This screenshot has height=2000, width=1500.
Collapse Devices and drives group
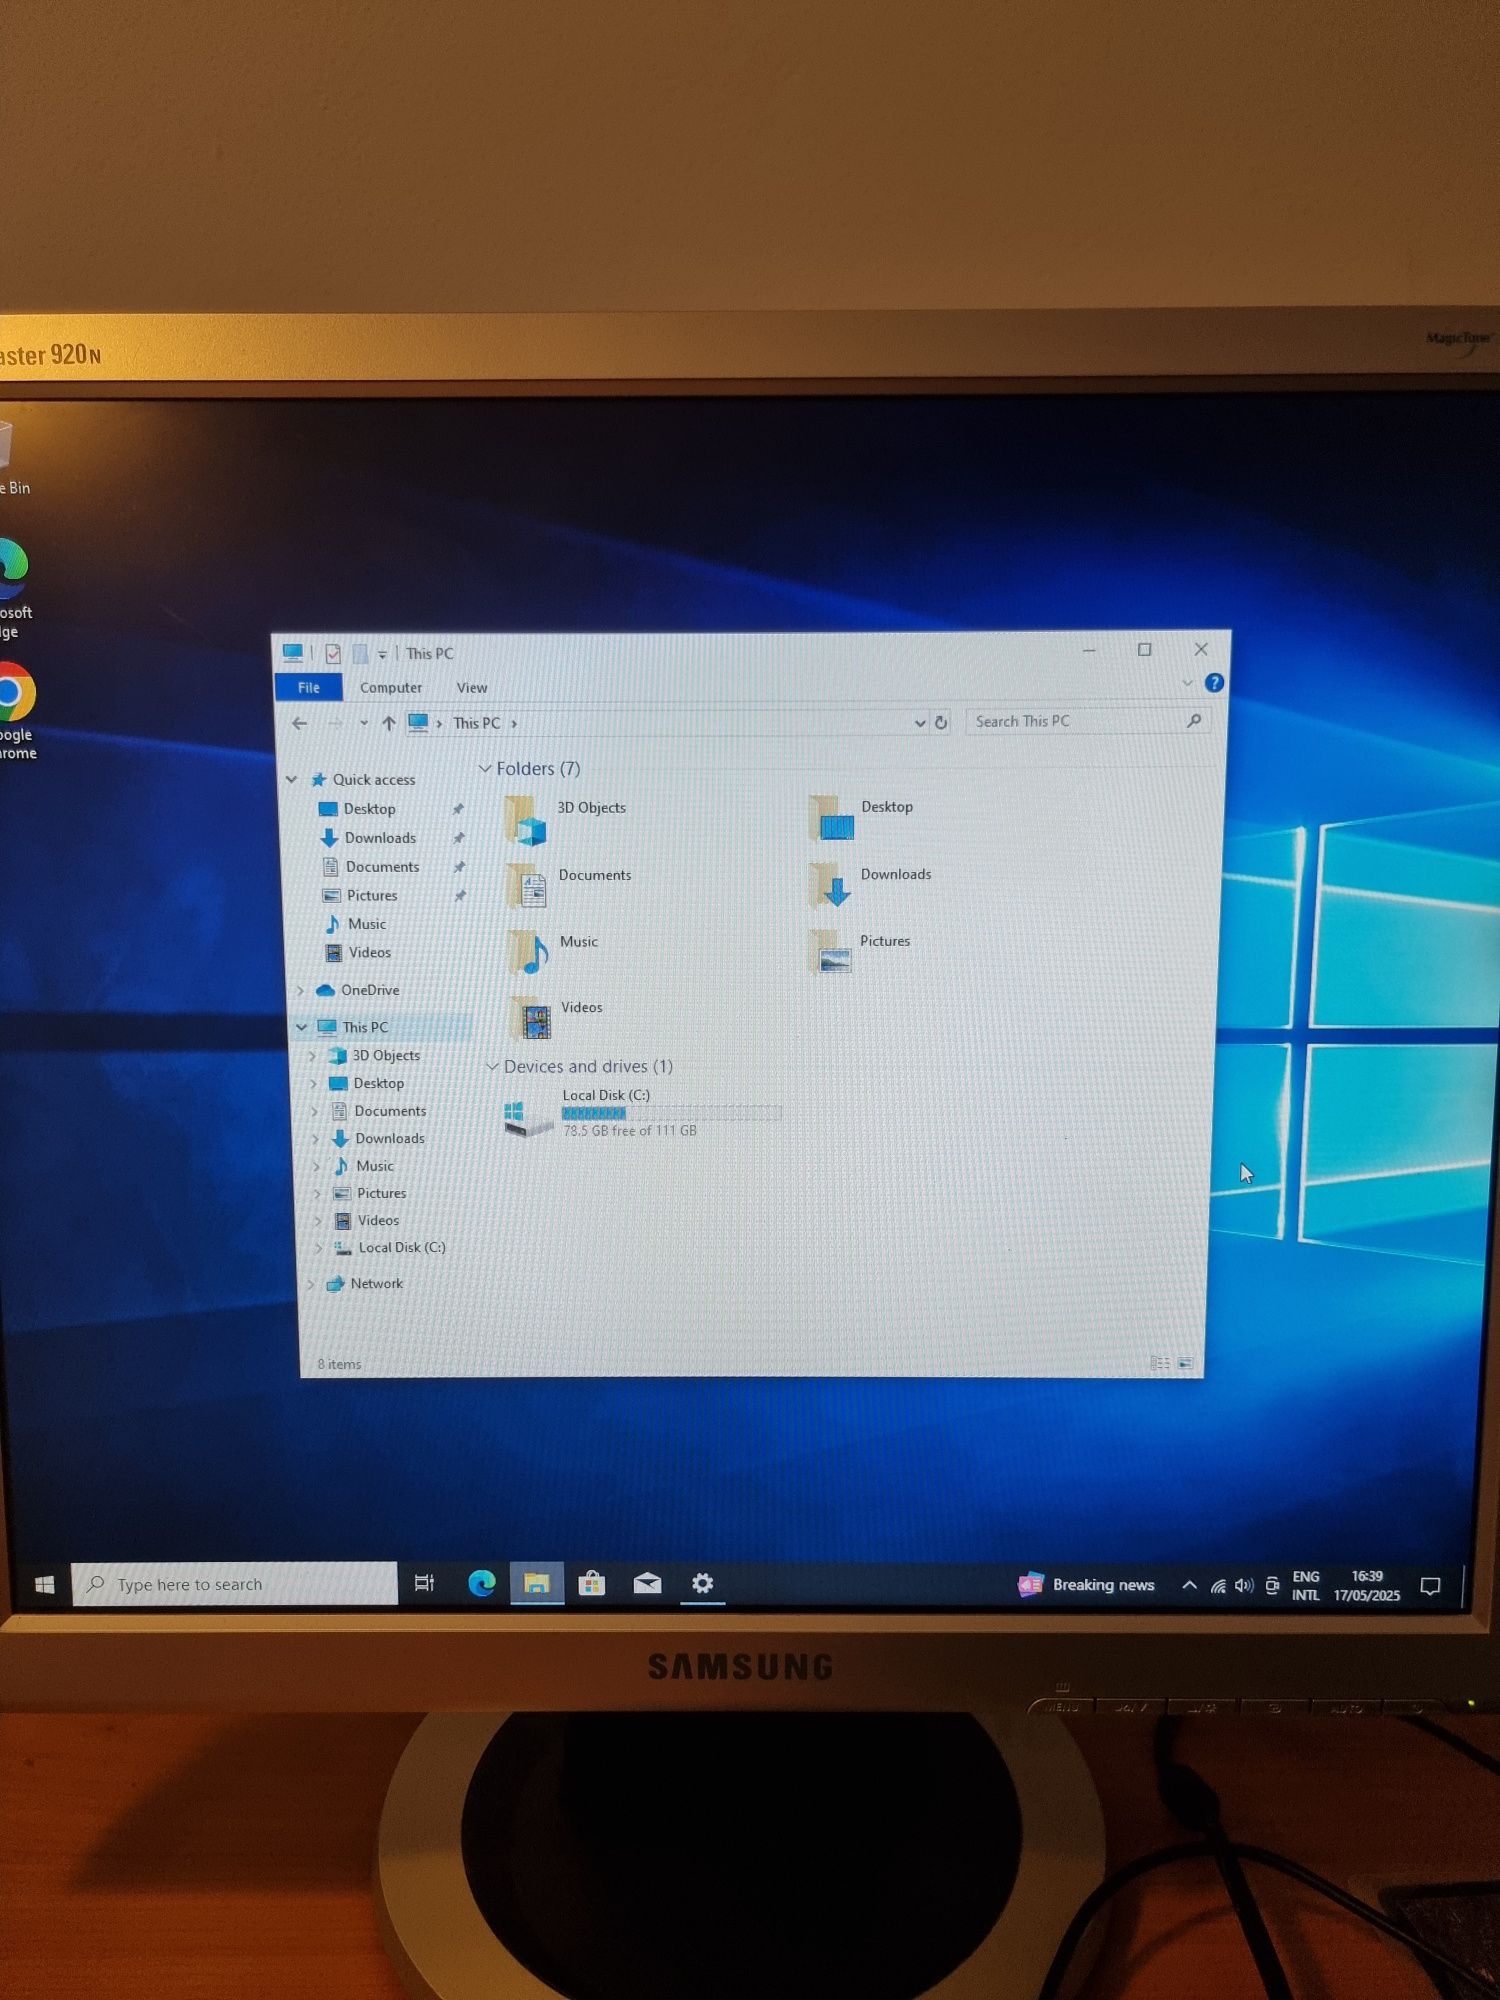pyautogui.click(x=492, y=1067)
